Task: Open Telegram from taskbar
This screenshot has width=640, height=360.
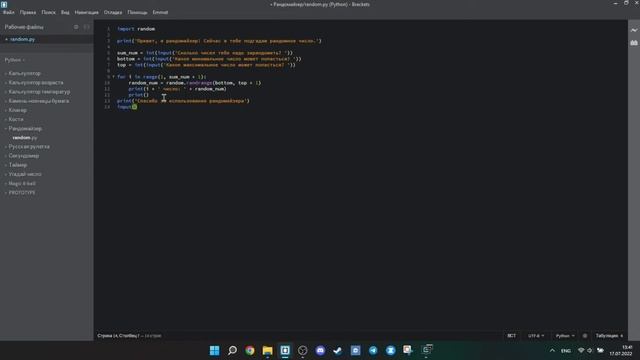Action: coord(373,350)
